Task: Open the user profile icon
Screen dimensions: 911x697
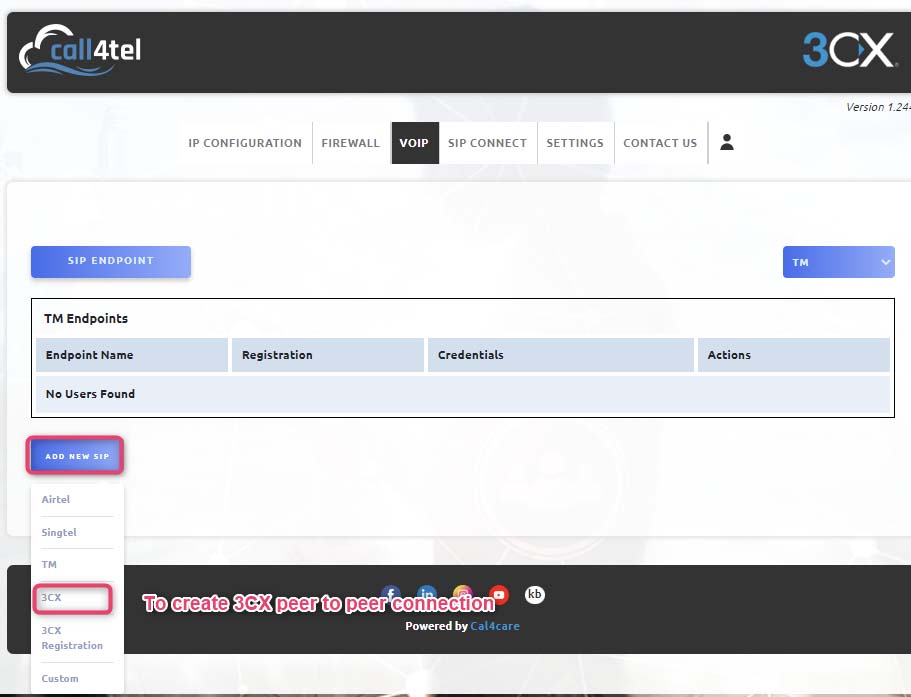Action: coord(726,142)
